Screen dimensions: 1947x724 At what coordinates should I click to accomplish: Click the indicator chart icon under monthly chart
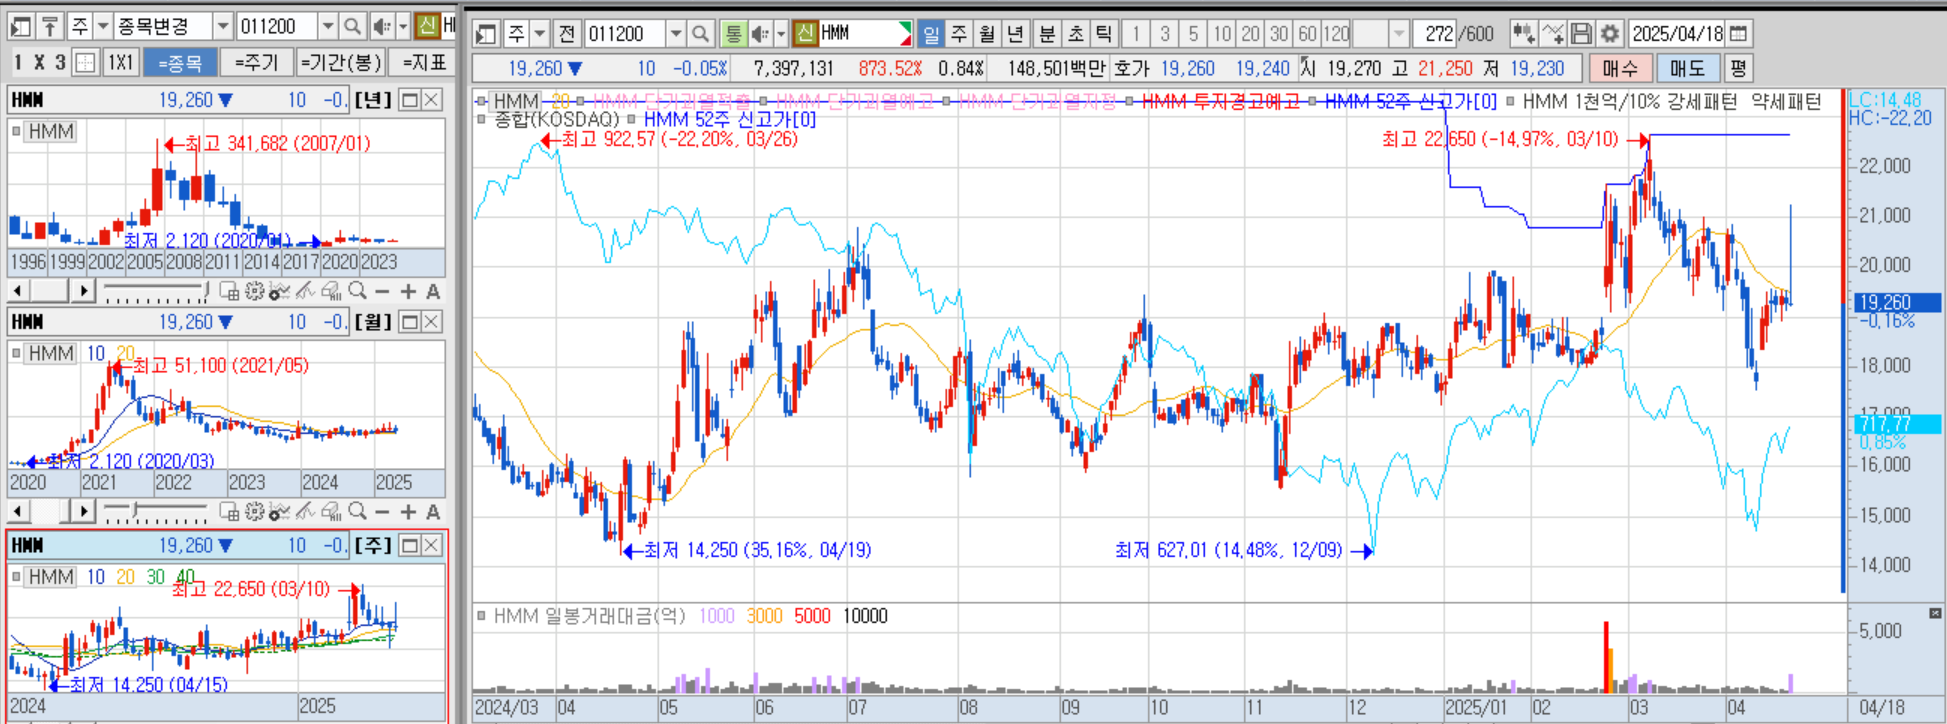tap(279, 512)
